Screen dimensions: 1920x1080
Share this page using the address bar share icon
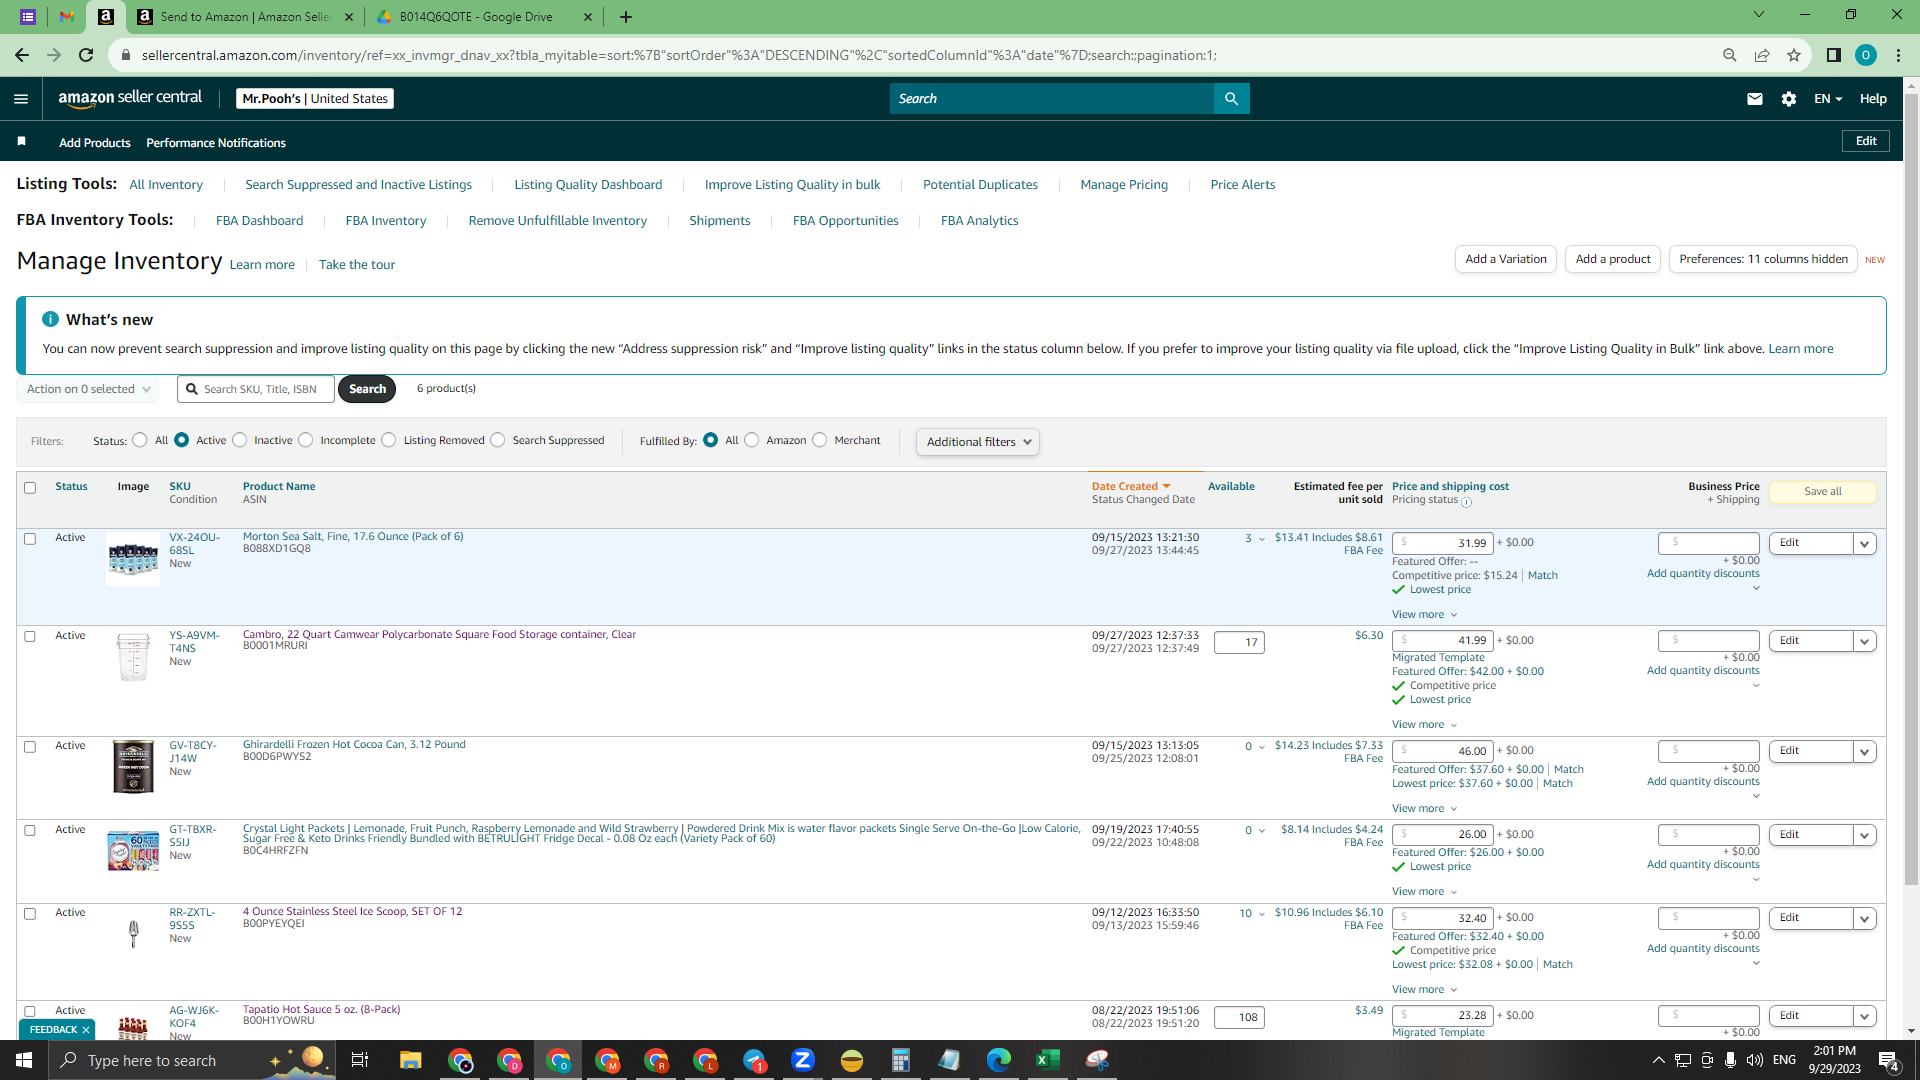(x=1762, y=55)
